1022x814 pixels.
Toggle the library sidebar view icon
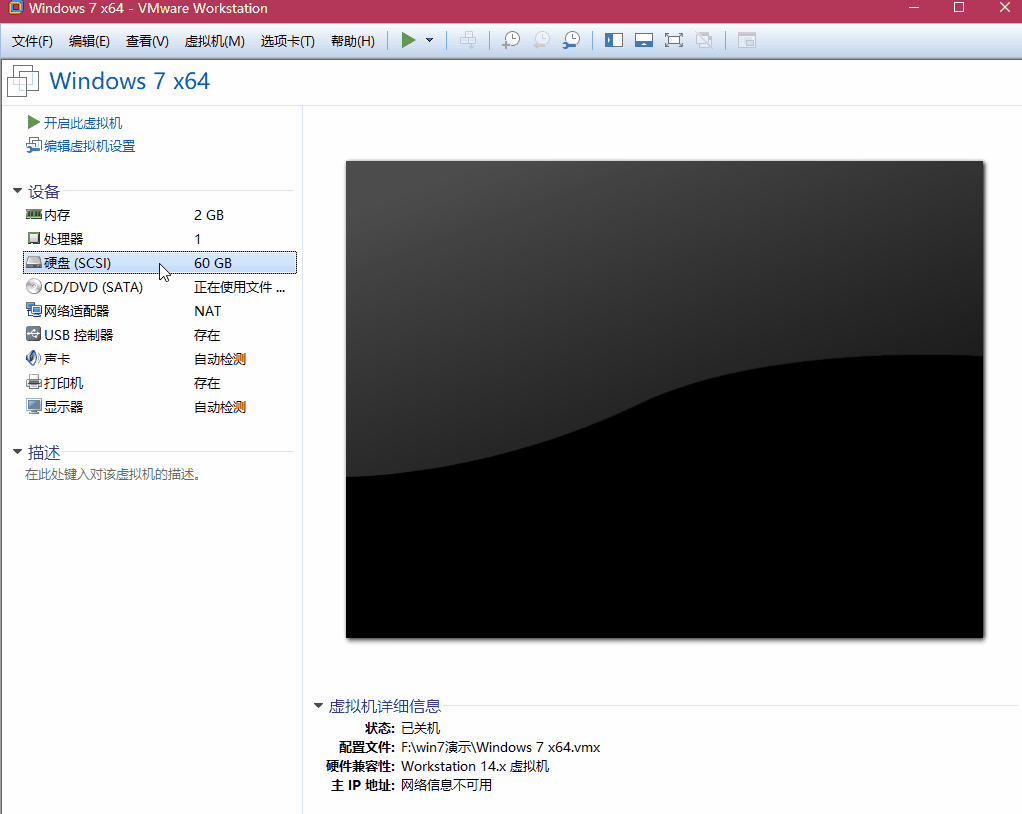point(614,40)
